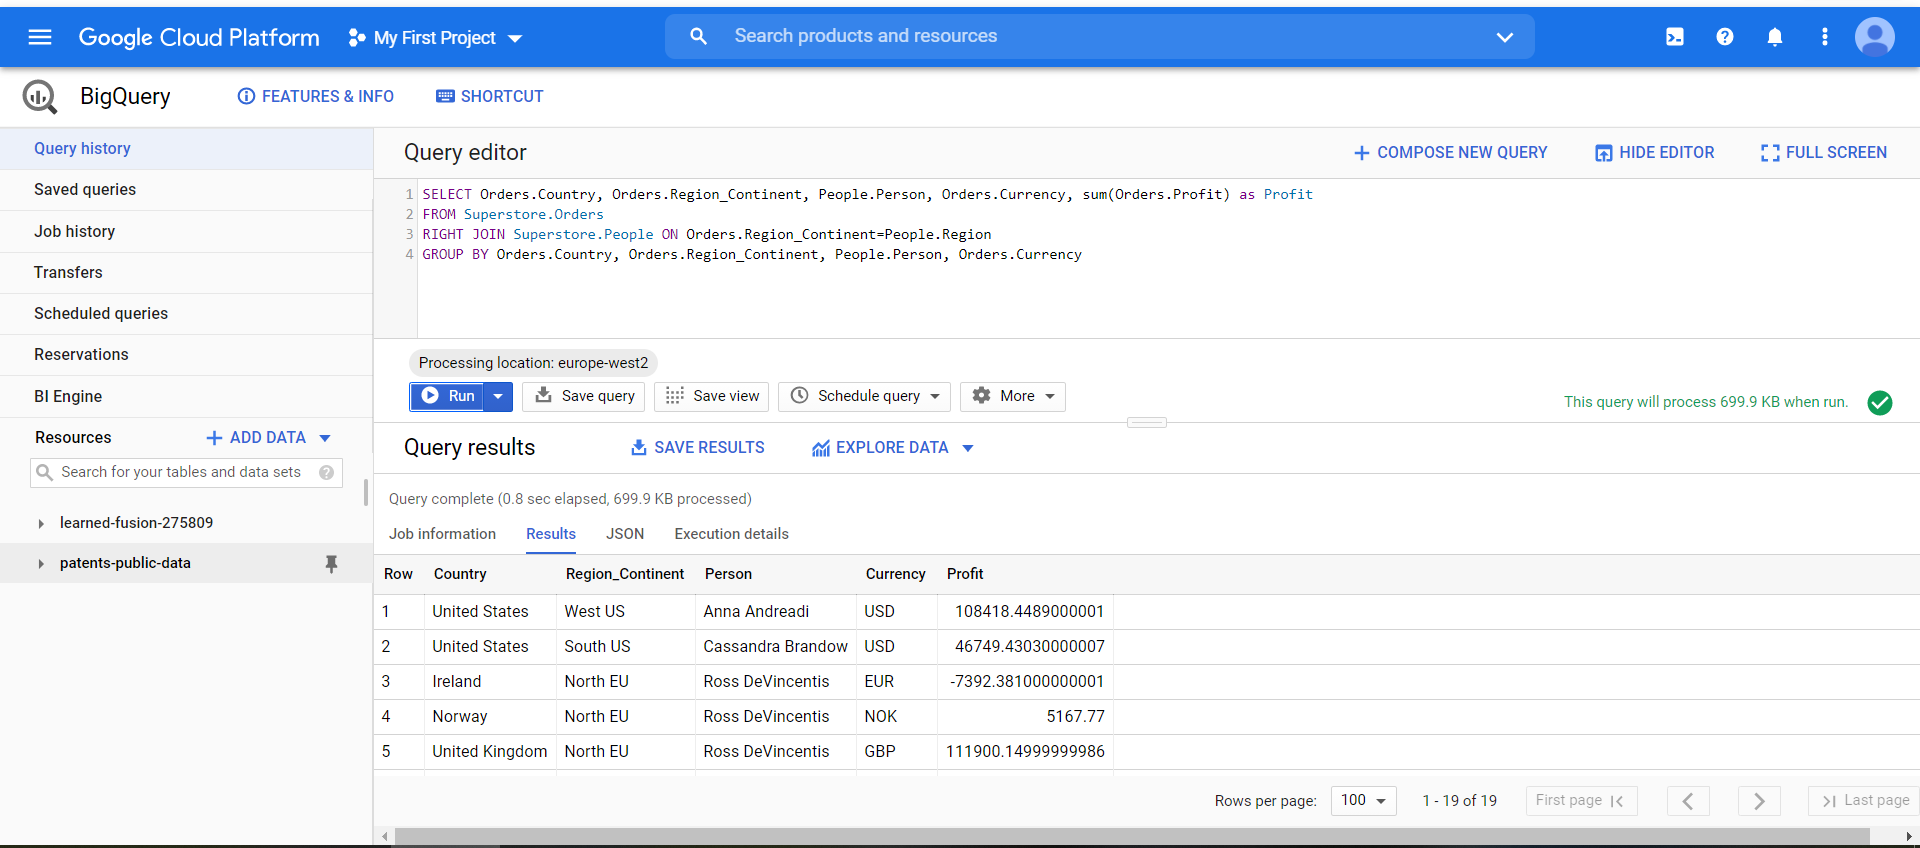
Task: Click the search magnifier icon in top bar
Action: pos(699,36)
